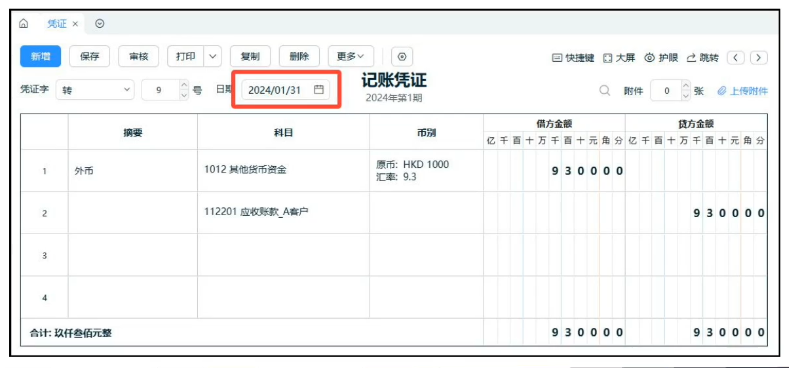Click the search magnifier icon

tap(605, 91)
